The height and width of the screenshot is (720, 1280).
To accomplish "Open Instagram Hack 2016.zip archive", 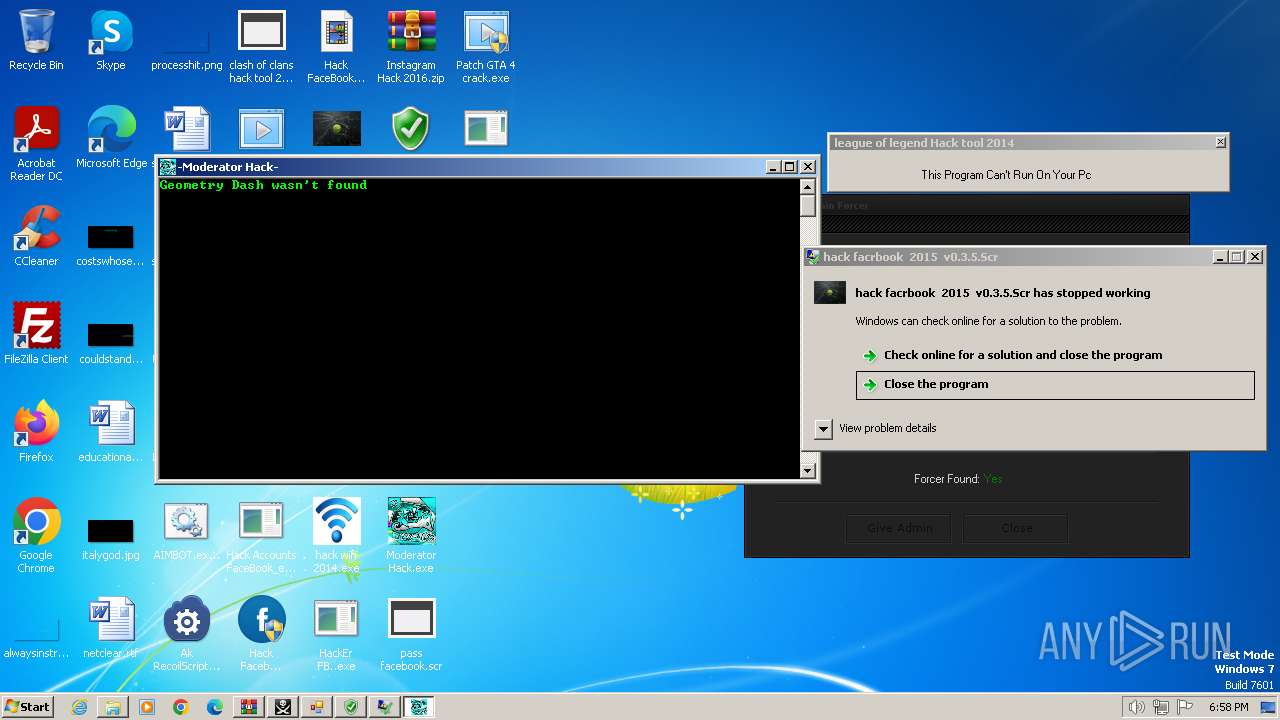I will (x=411, y=47).
